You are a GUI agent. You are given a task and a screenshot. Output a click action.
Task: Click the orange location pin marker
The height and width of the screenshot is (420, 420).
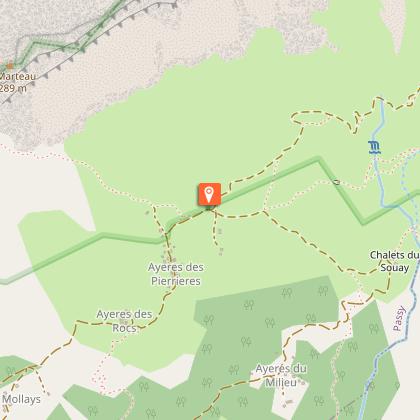[209, 194]
